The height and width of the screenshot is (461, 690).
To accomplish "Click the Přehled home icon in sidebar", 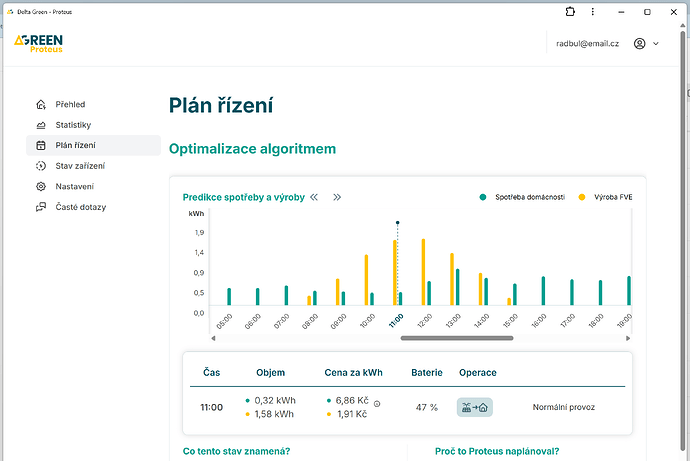I will 40,104.
